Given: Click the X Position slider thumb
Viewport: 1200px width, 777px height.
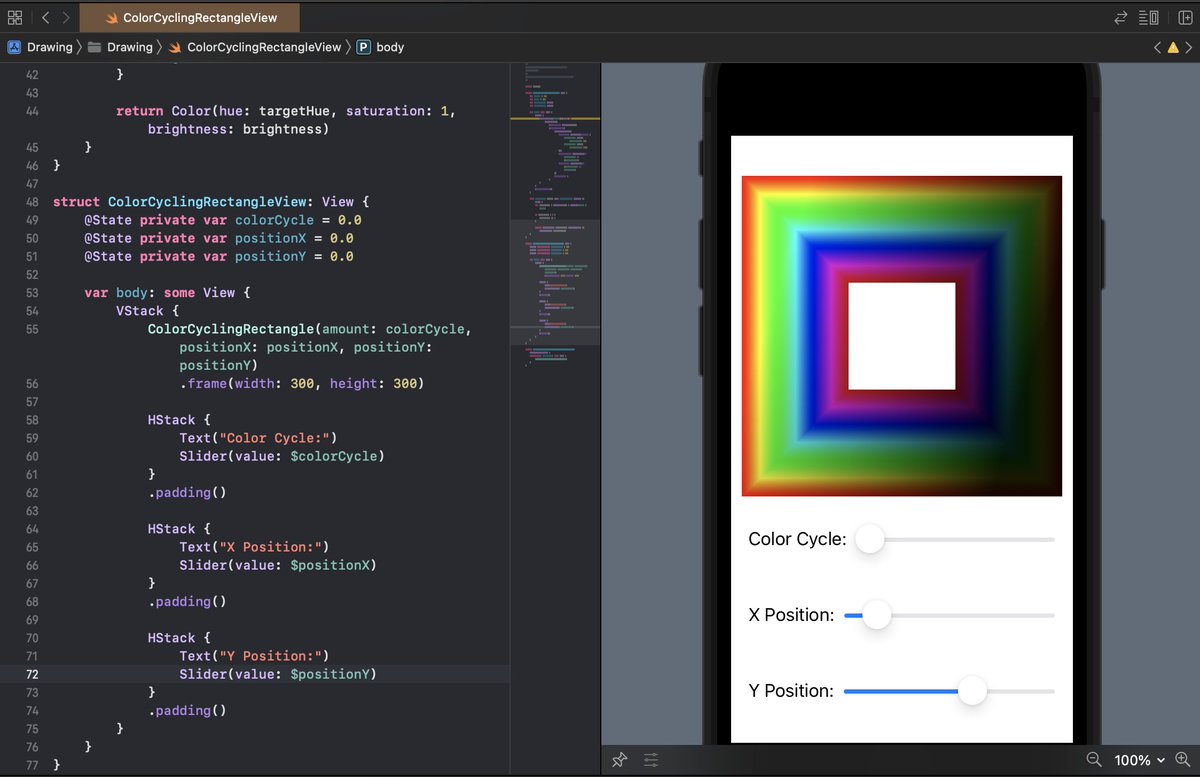Looking at the screenshot, I should tap(877, 615).
